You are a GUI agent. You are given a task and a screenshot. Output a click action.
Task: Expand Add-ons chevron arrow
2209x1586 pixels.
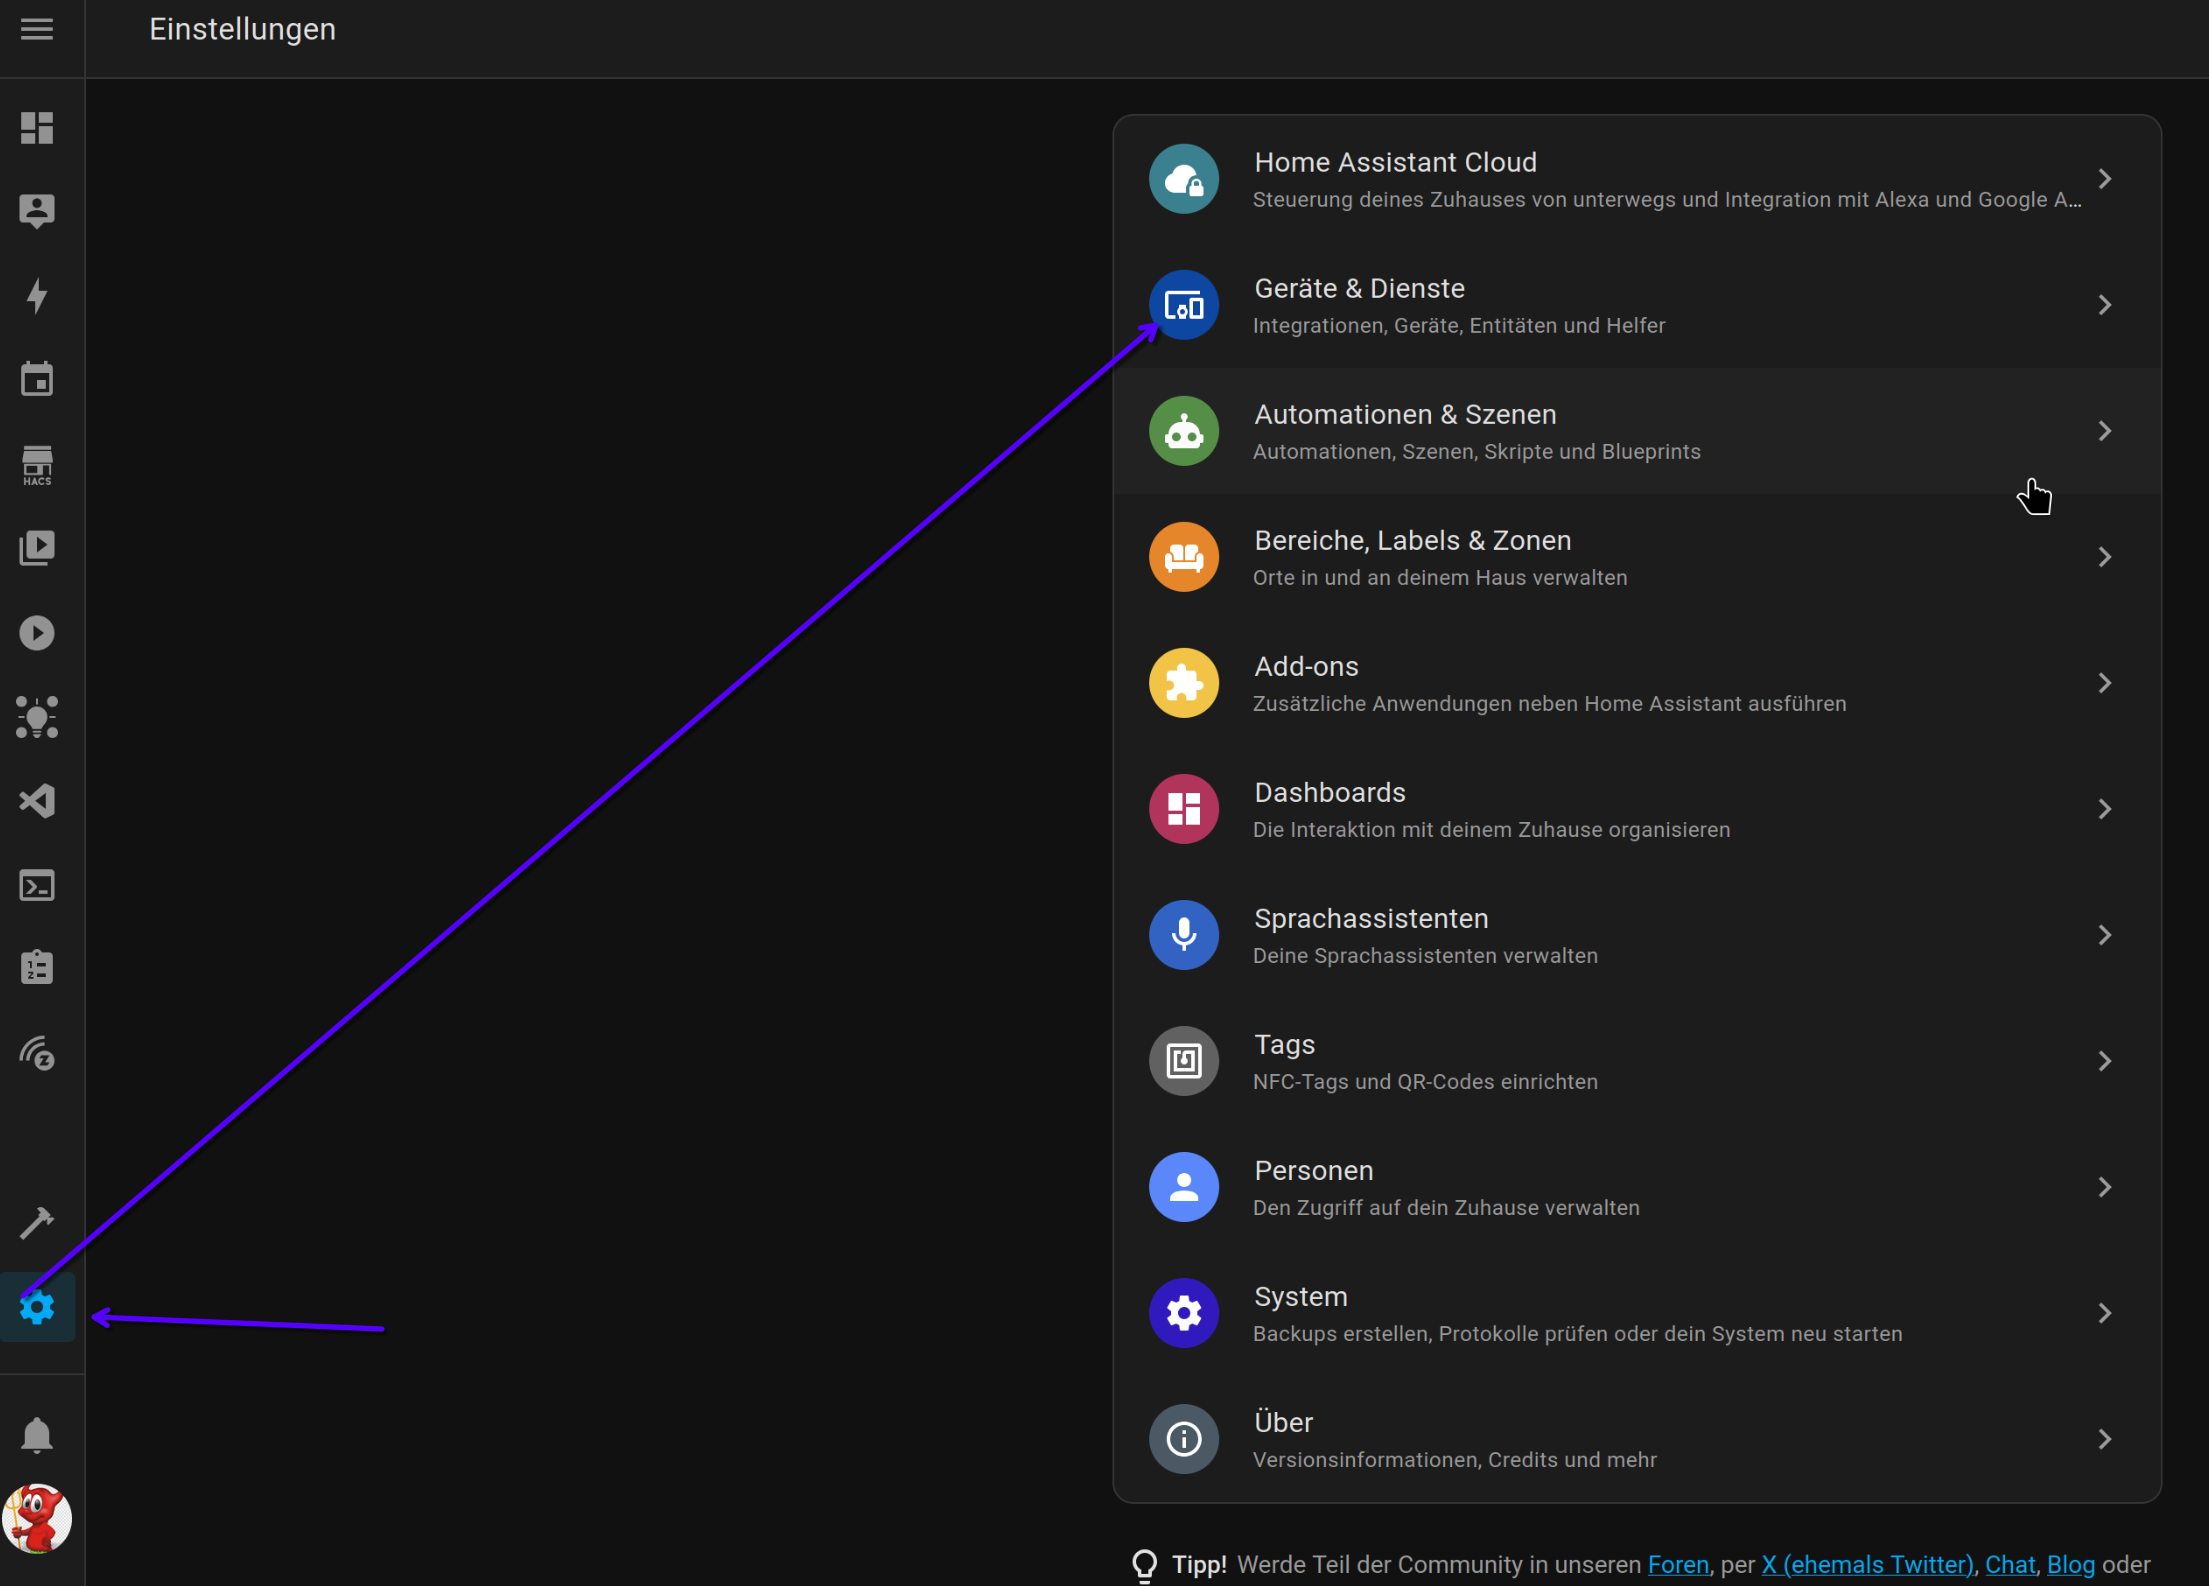tap(2105, 683)
